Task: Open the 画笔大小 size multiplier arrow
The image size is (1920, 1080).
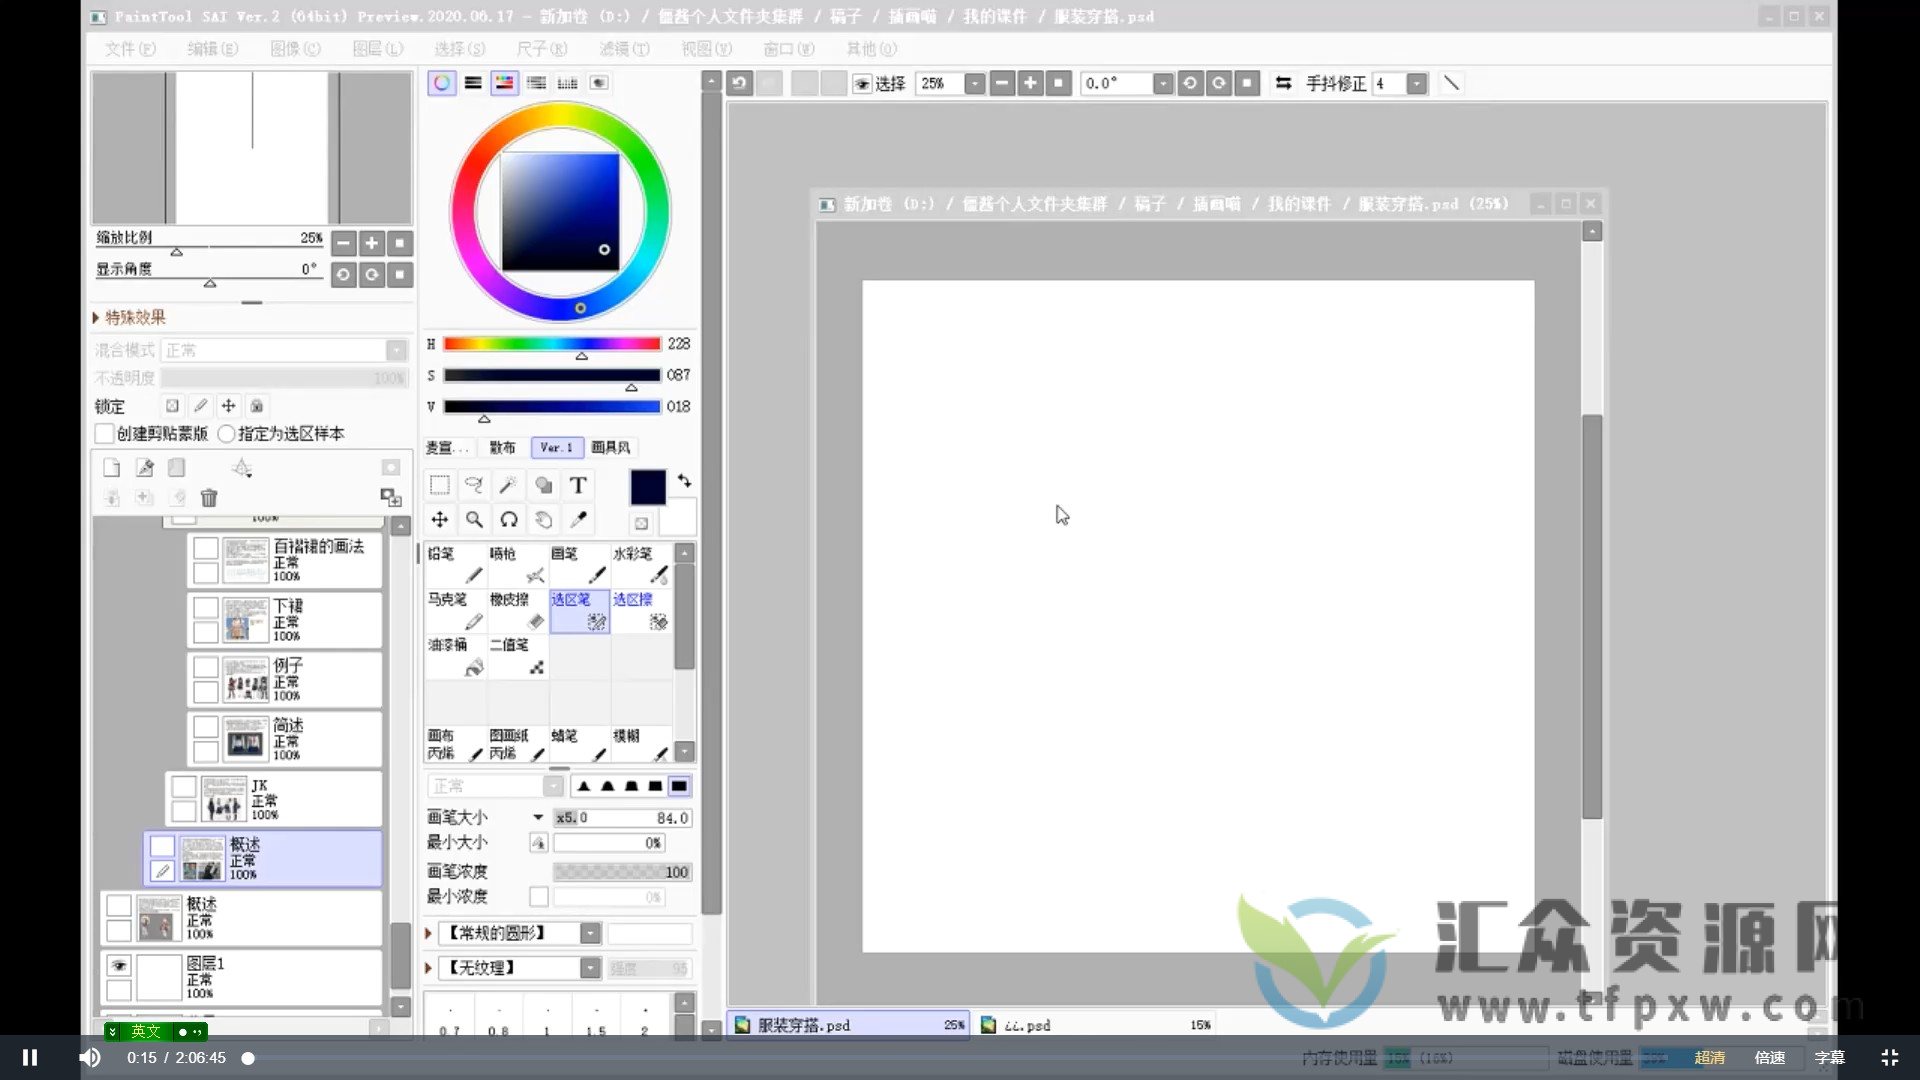Action: (538, 818)
